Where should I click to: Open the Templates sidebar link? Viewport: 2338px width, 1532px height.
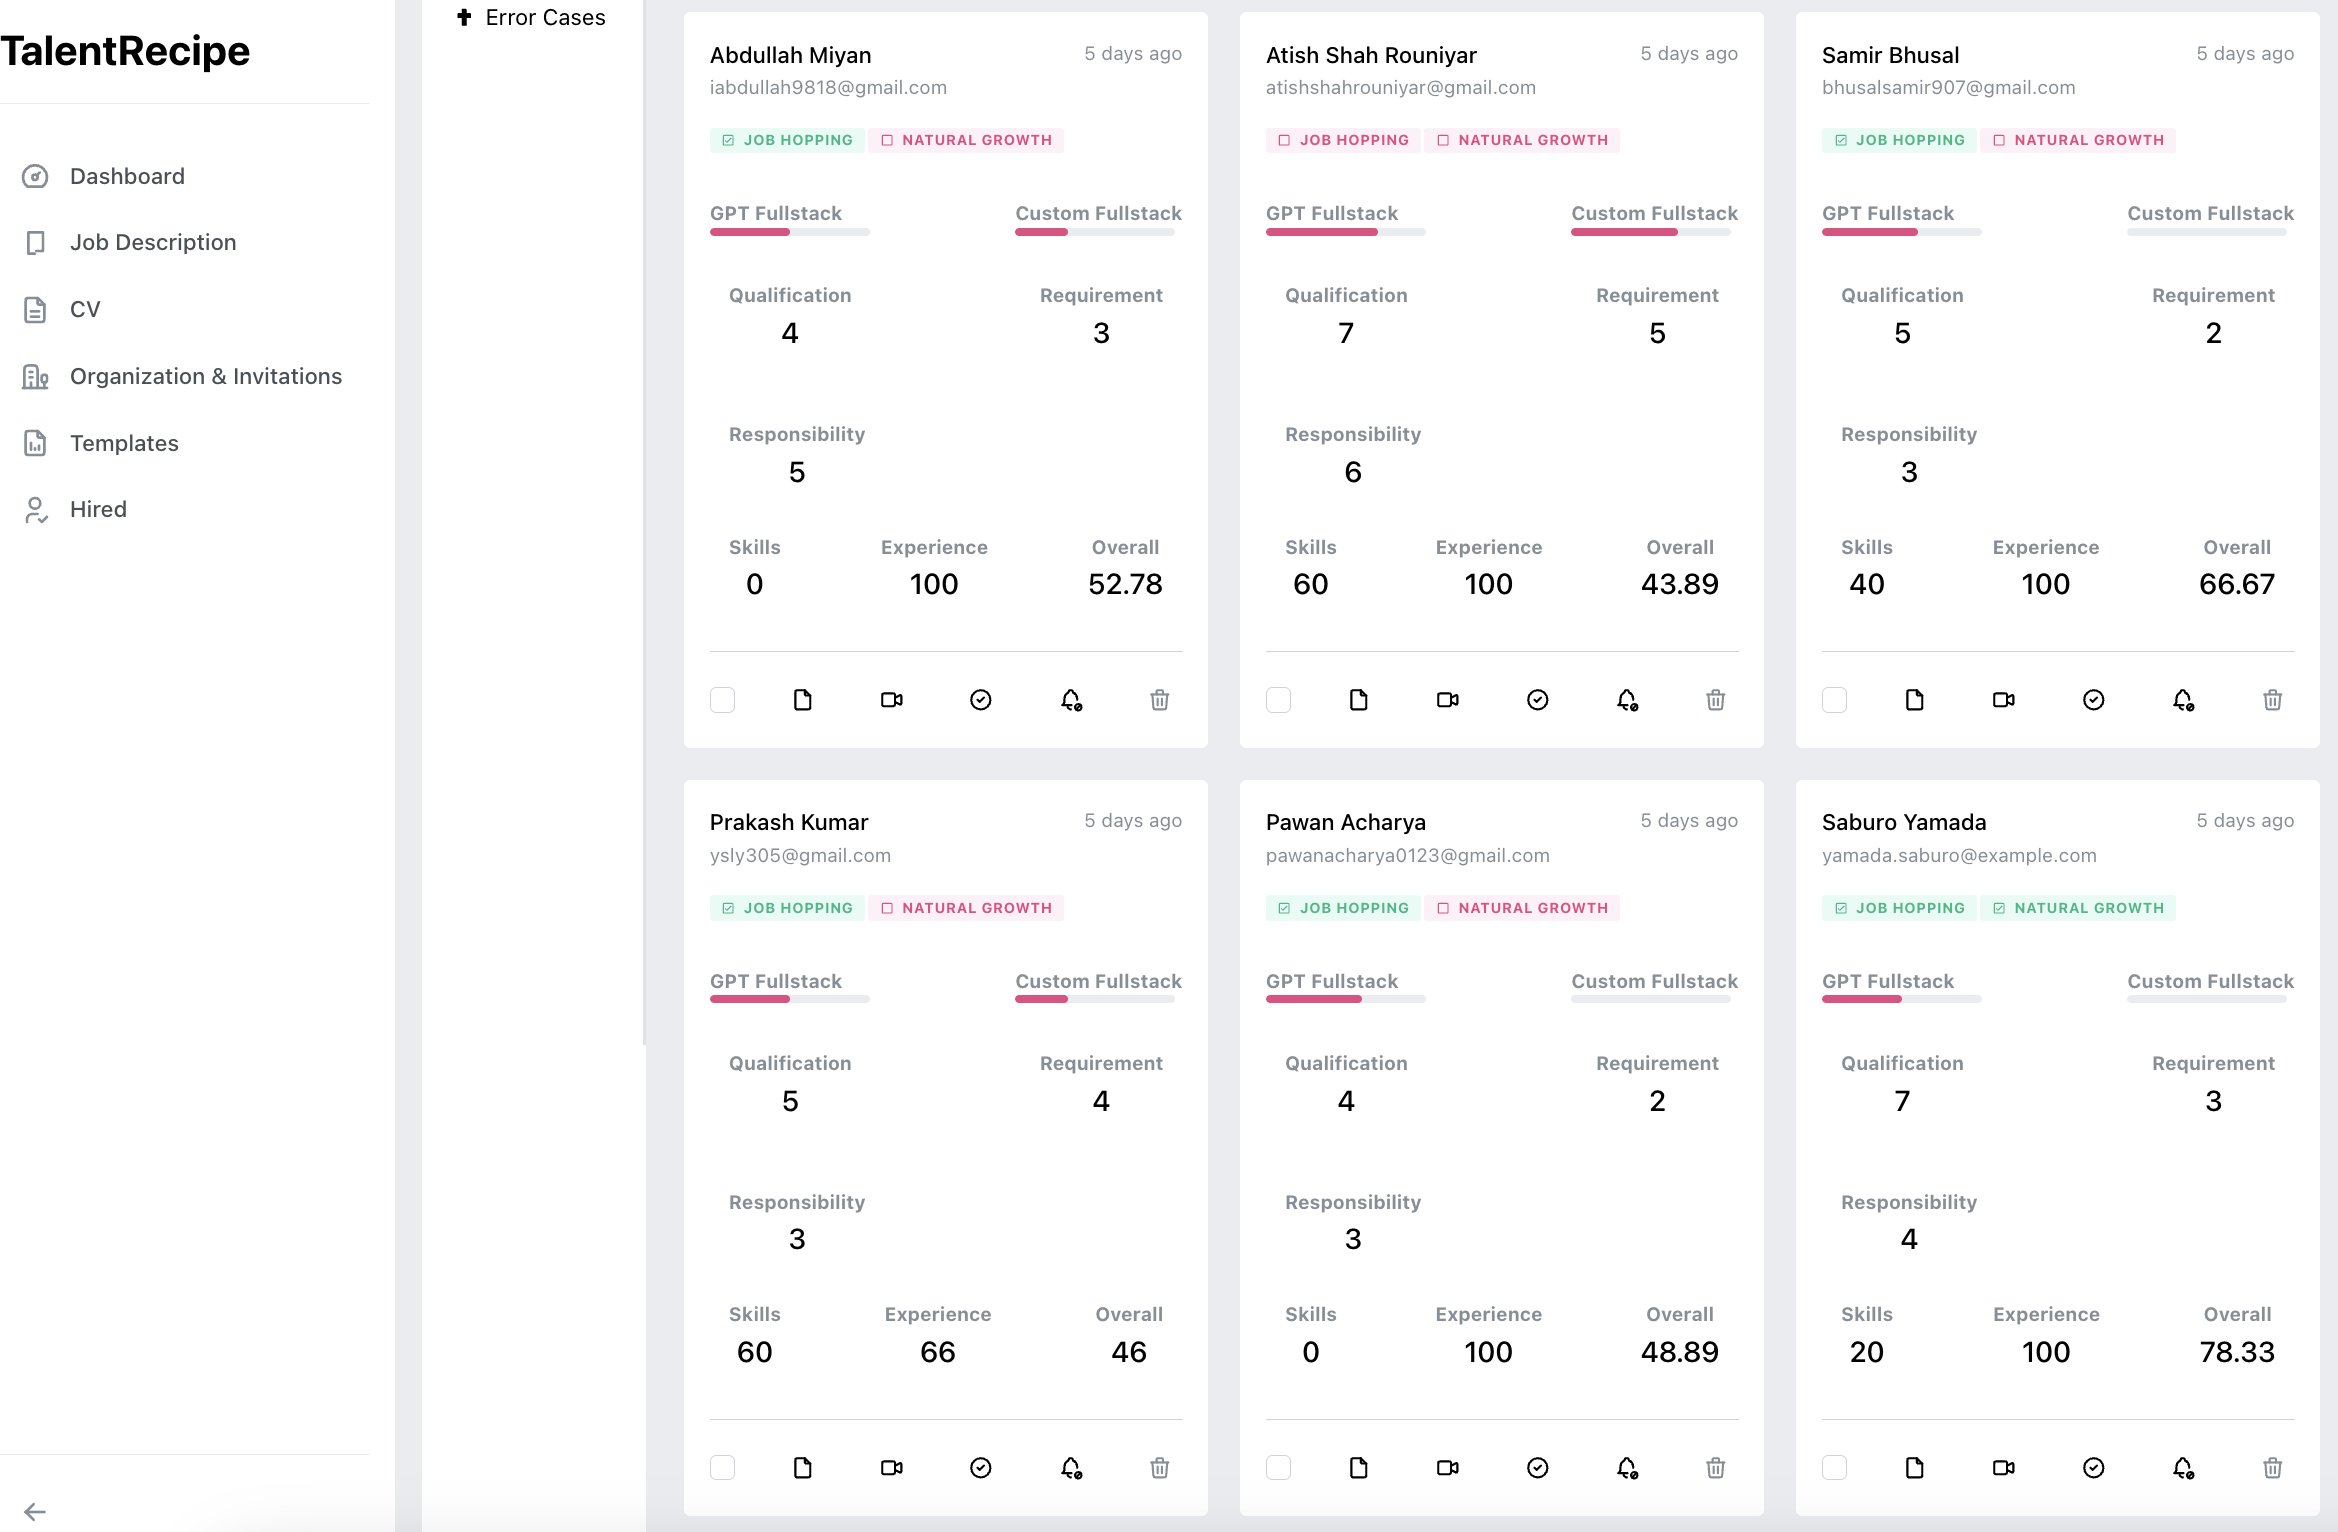[x=124, y=443]
